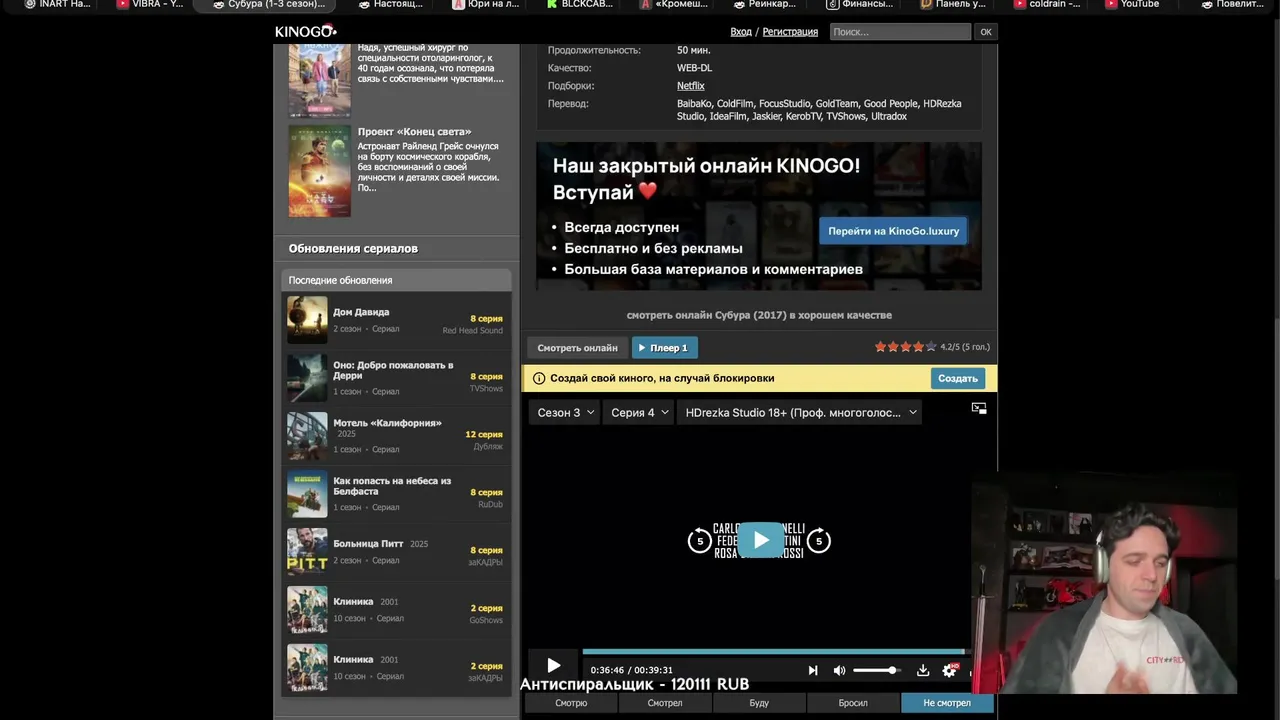Click the Вход link
The height and width of the screenshot is (720, 1280).
[741, 32]
